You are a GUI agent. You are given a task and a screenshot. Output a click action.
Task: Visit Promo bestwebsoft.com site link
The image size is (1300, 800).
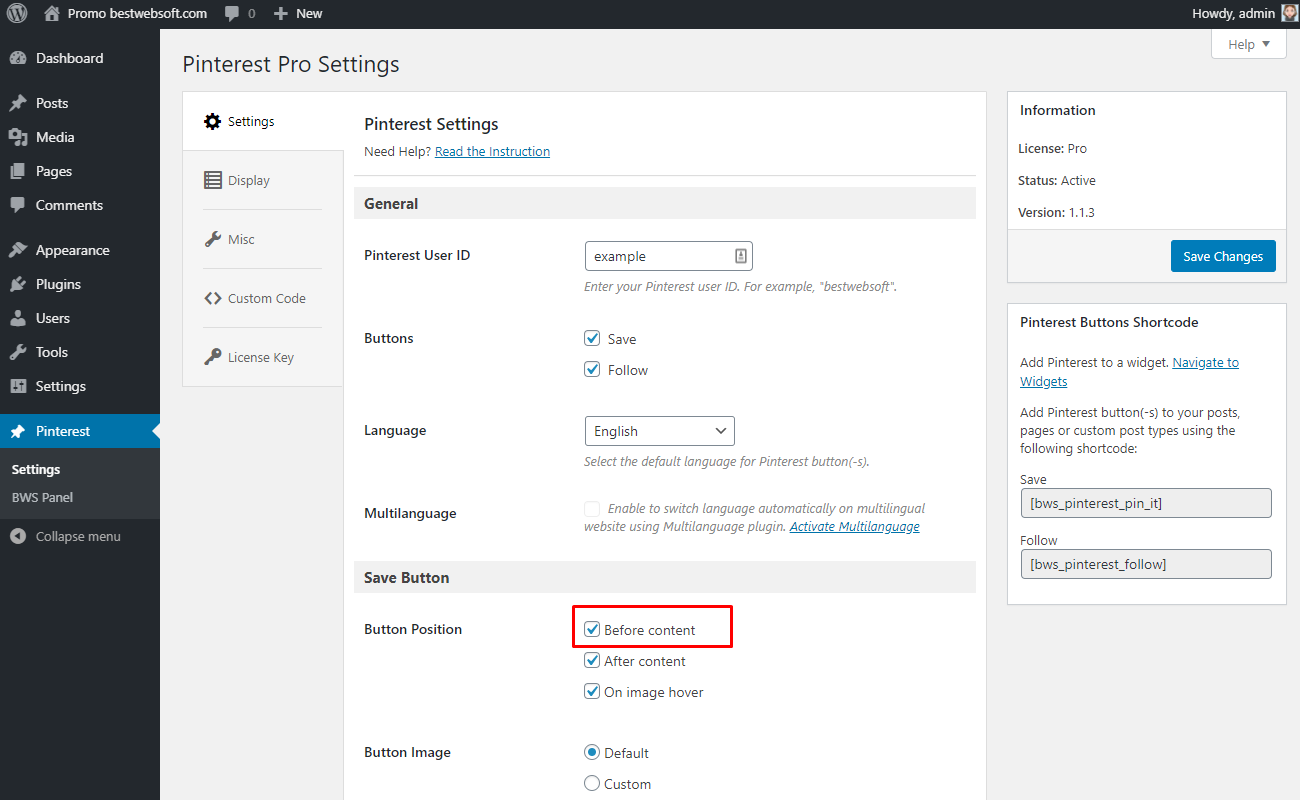[137, 14]
